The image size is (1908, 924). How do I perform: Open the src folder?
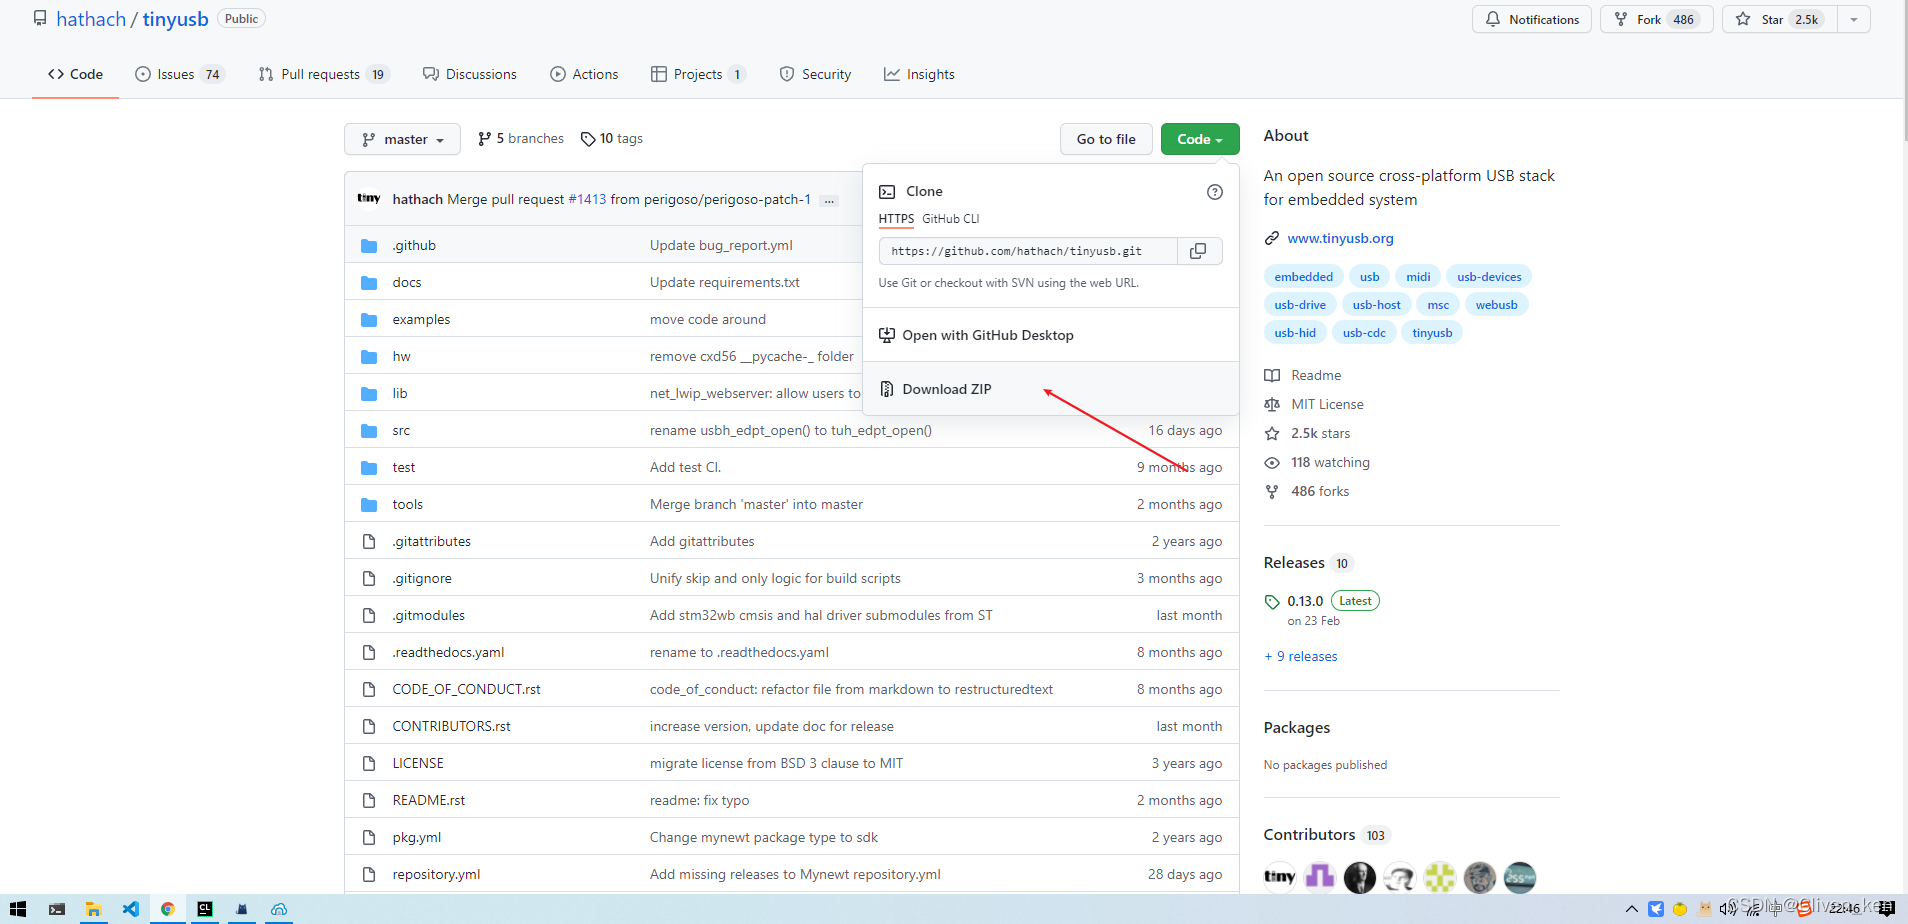401,430
